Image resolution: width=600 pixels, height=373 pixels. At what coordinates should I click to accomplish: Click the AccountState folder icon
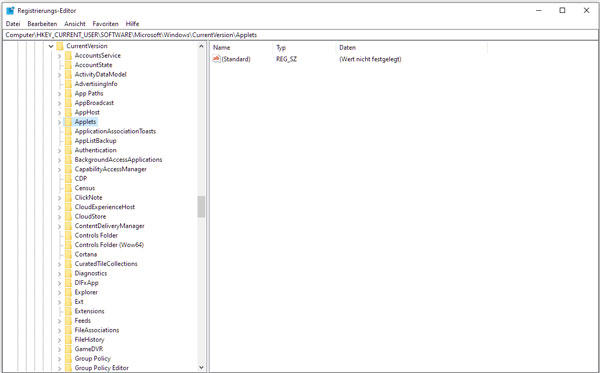coord(68,65)
